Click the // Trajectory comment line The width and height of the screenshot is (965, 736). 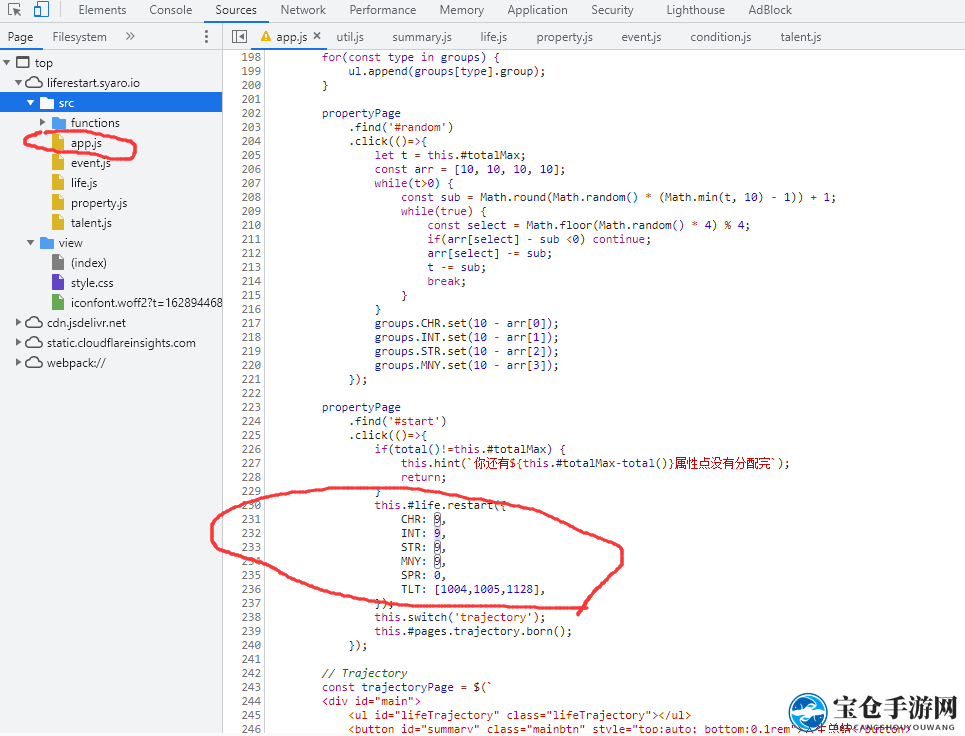(364, 673)
